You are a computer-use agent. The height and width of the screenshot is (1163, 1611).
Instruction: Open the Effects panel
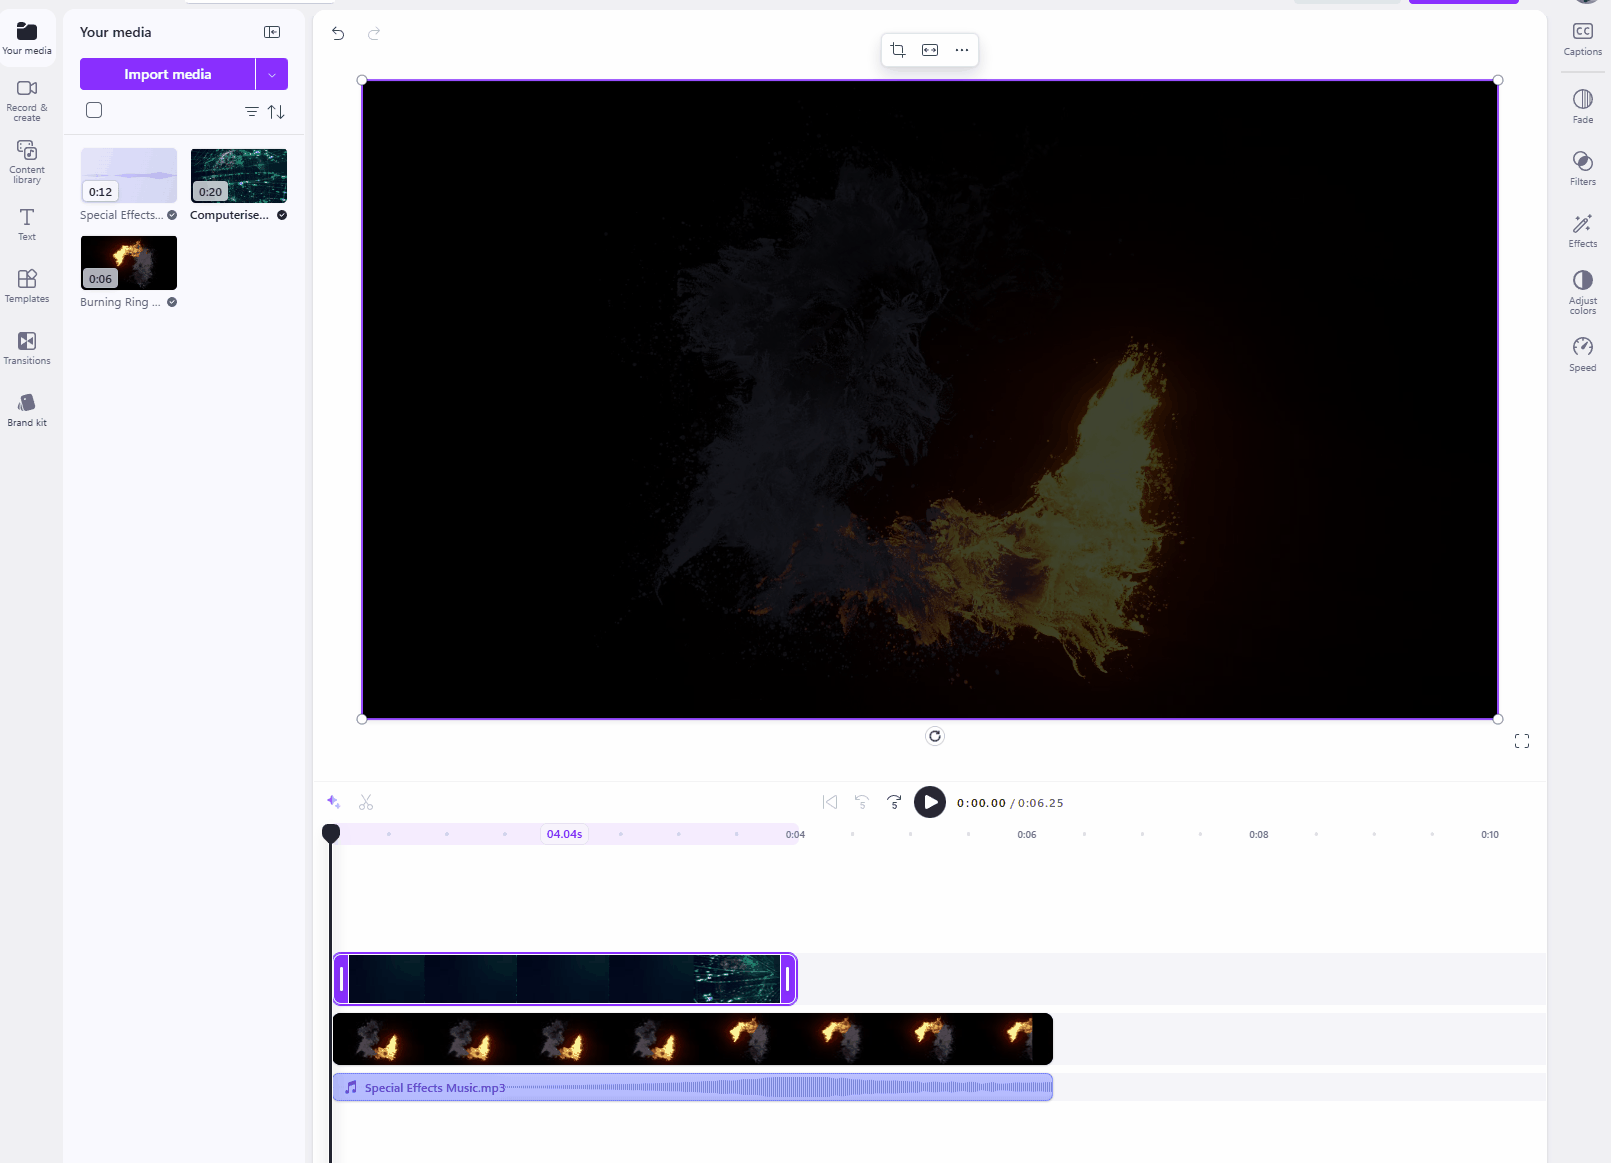point(1582,230)
